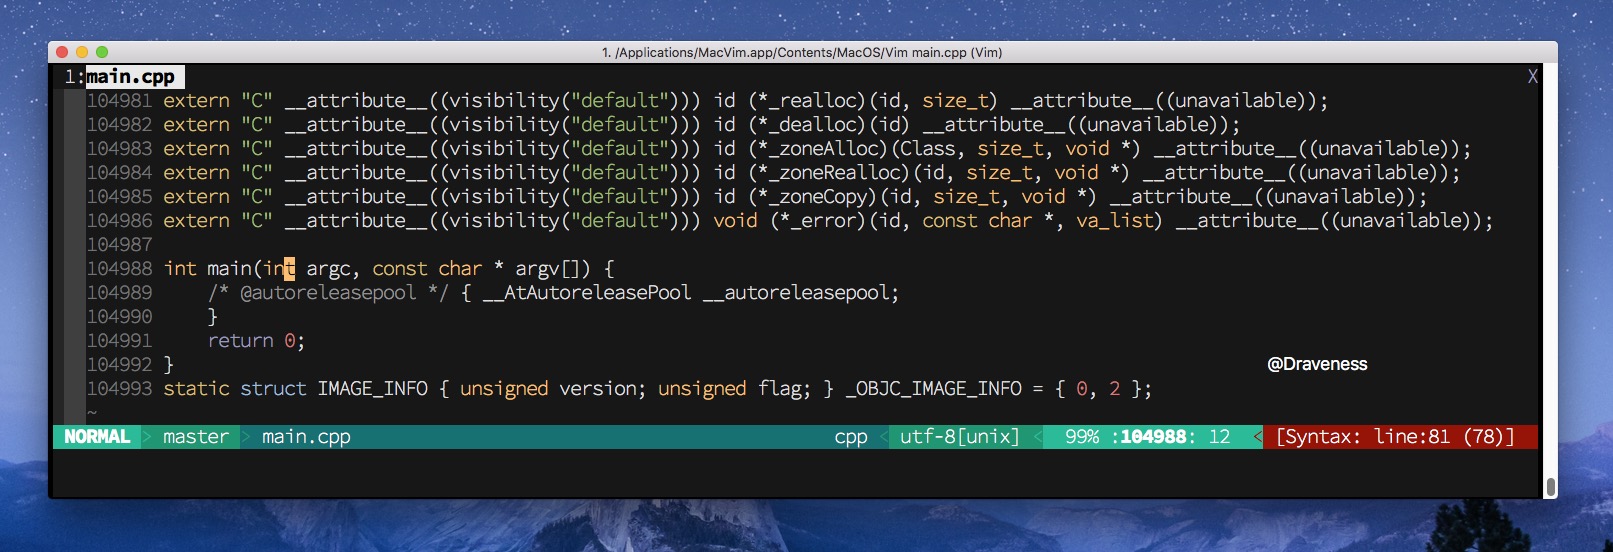Click the NORMAL mode indicator in the status line
The width and height of the screenshot is (1613, 552).
point(97,437)
